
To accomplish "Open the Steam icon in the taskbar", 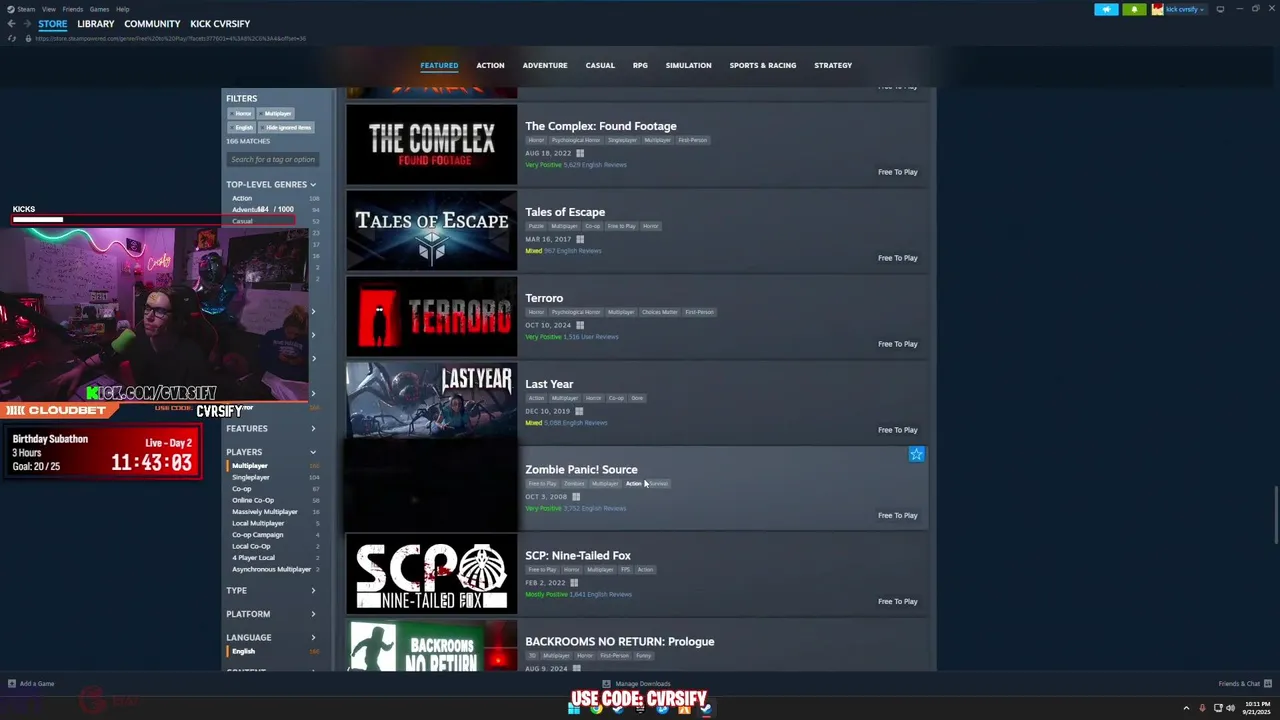I will click(706, 709).
